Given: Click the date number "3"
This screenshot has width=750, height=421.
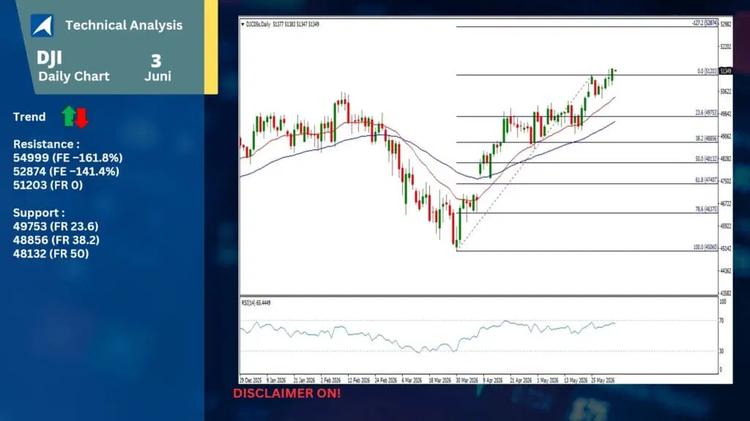Looking at the screenshot, I should 156,61.
